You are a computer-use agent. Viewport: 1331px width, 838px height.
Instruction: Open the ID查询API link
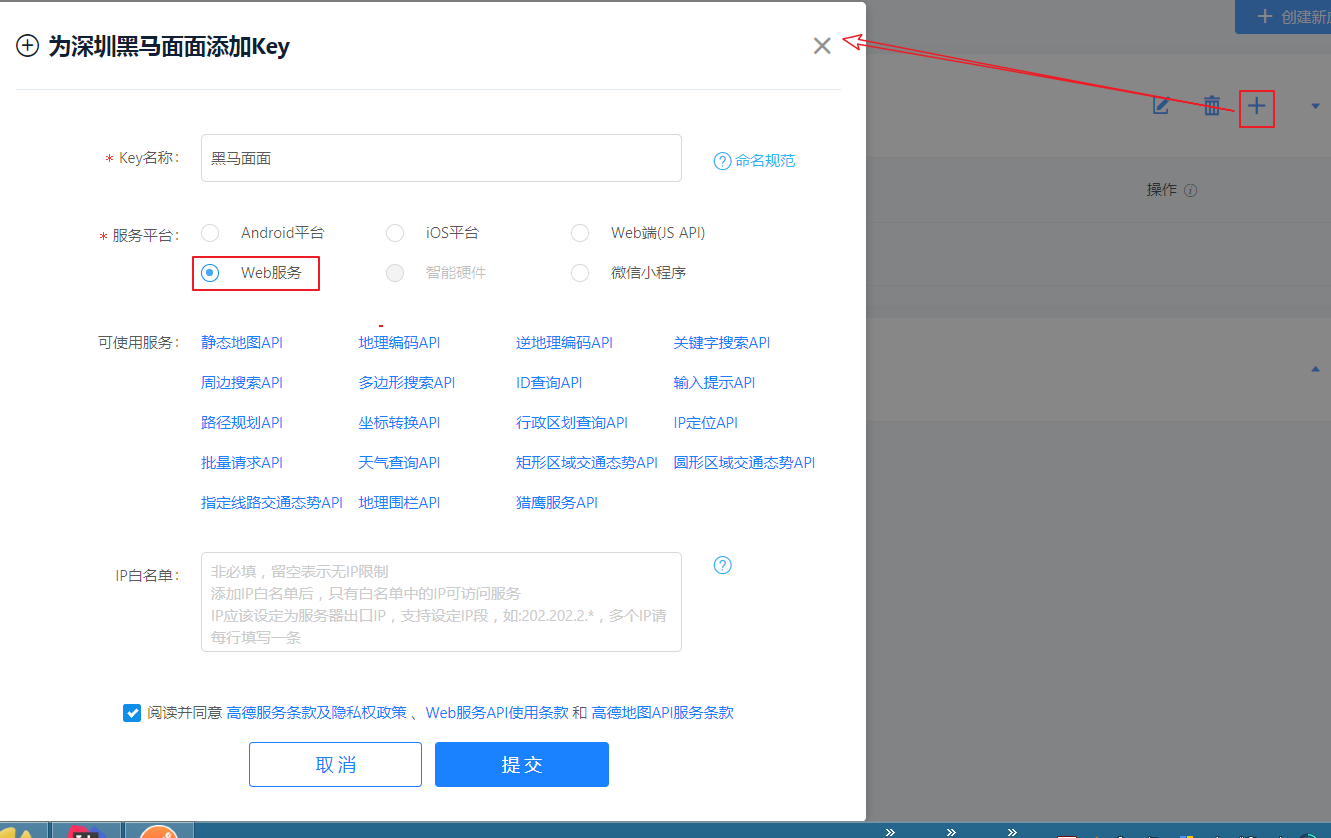(x=549, y=383)
